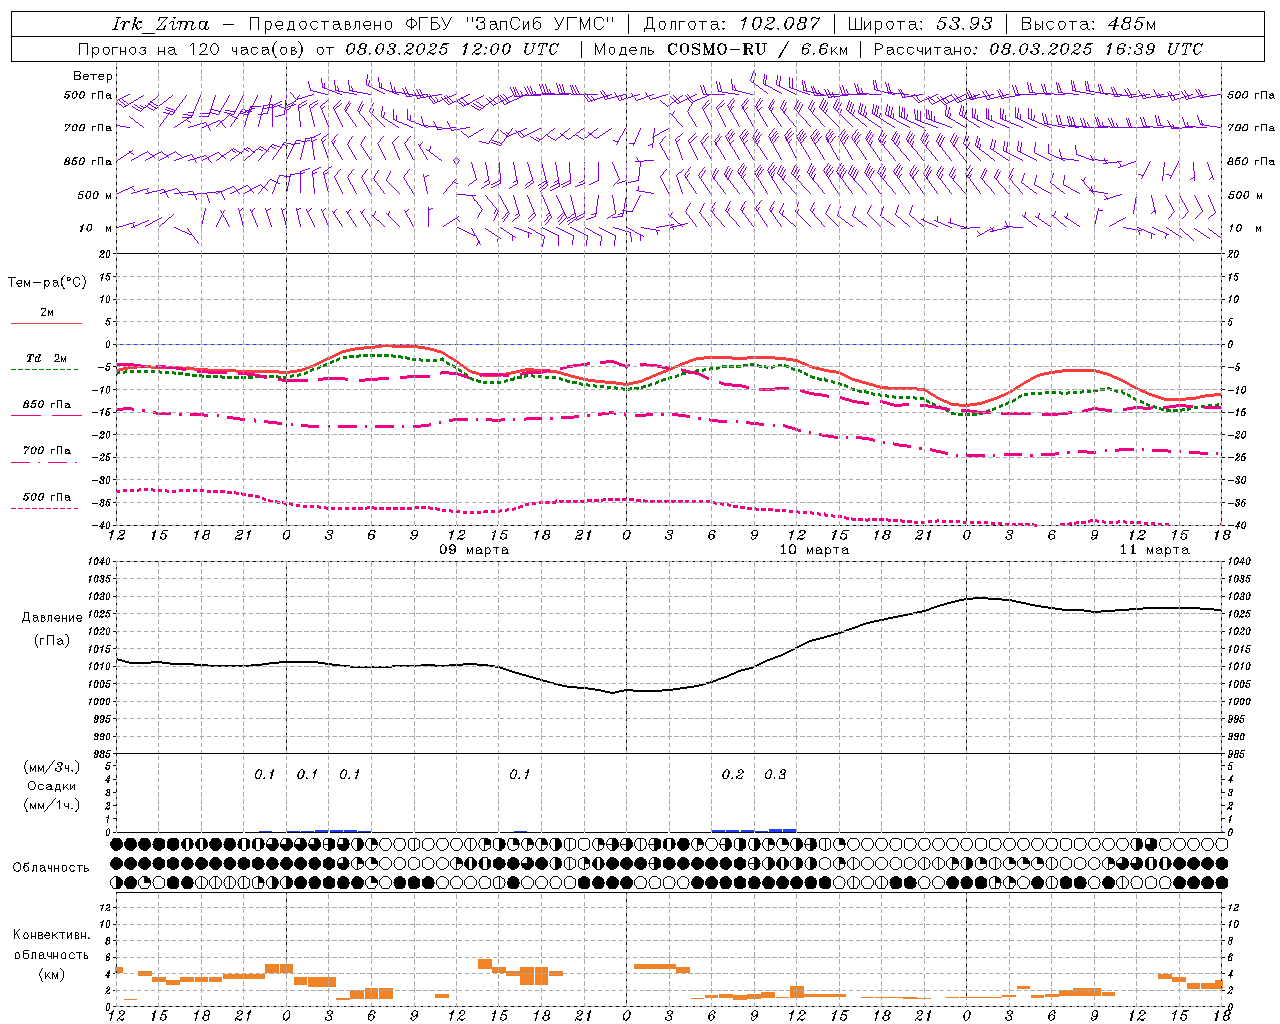Click the (км) unit label for convective clouds
This screenshot has width=1280, height=1024.
pos(51,975)
